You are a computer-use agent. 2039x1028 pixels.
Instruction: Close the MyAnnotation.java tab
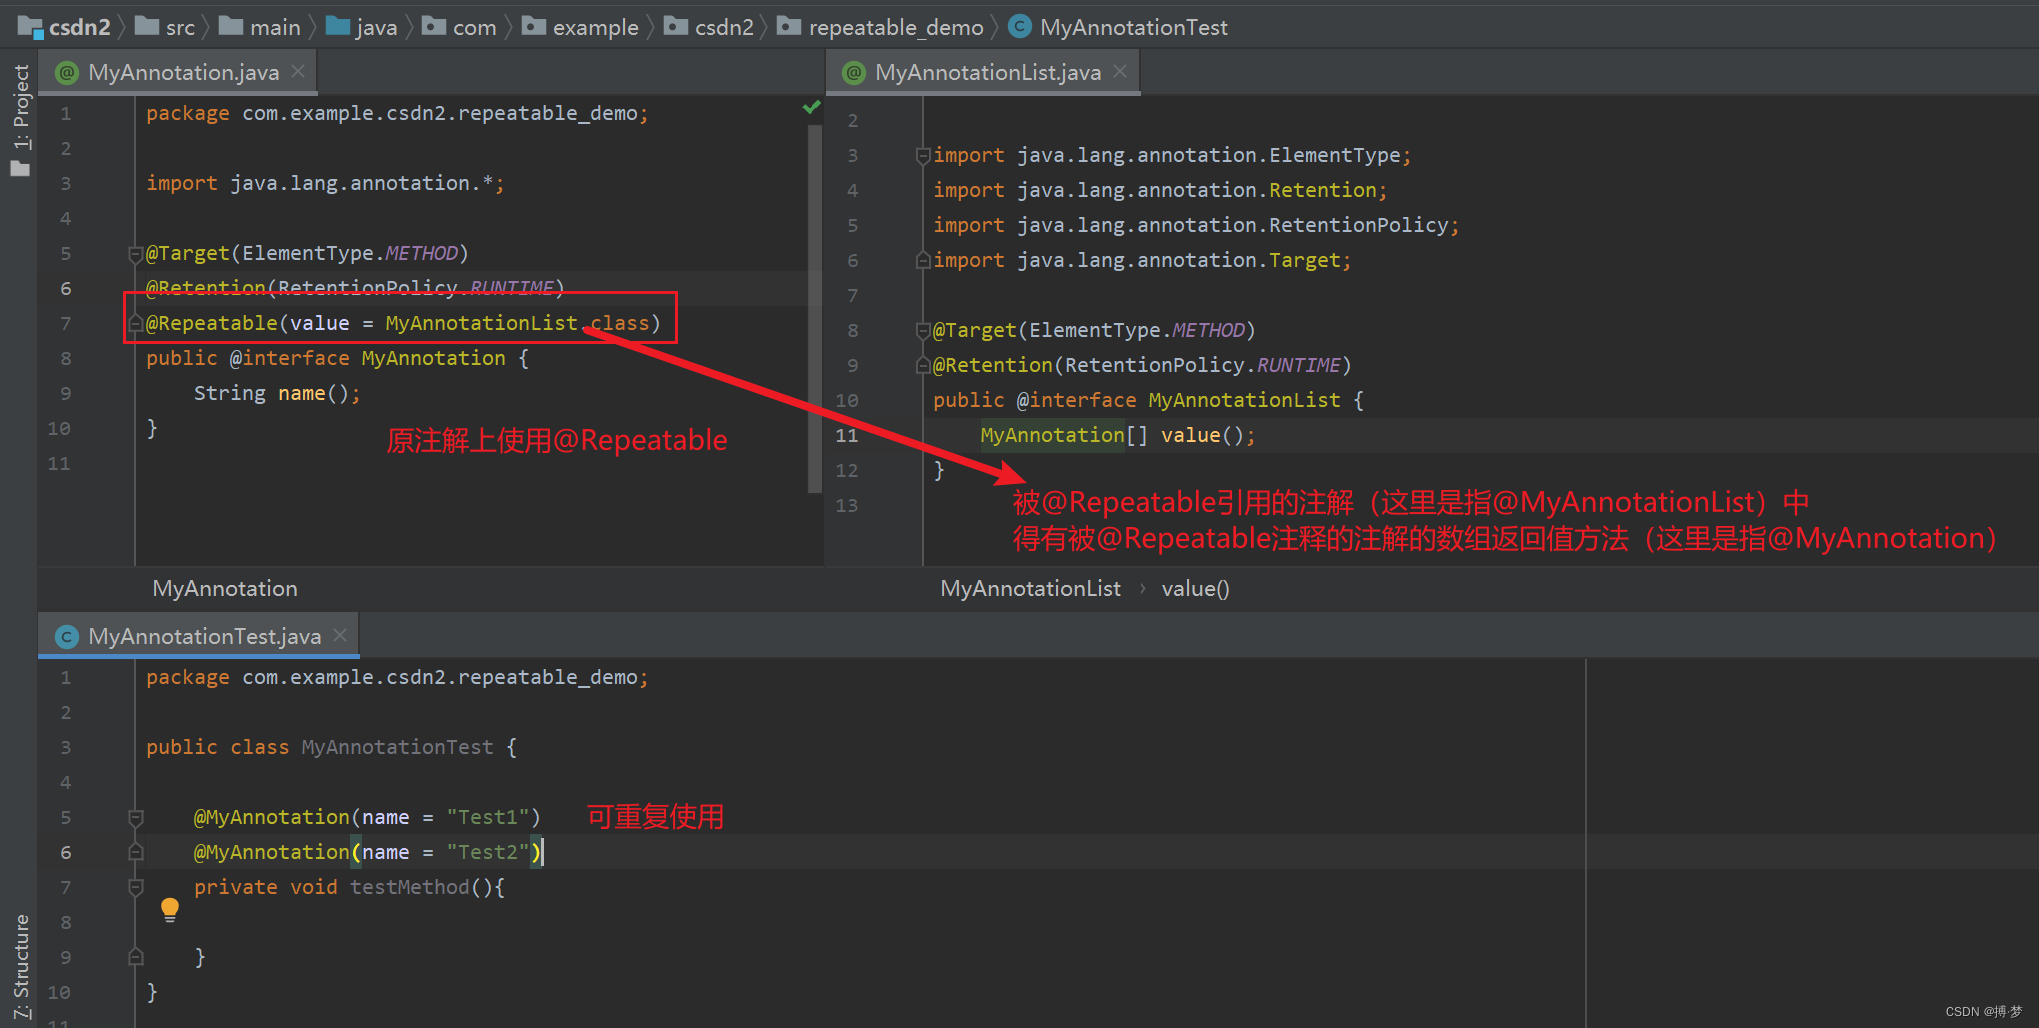(x=298, y=72)
